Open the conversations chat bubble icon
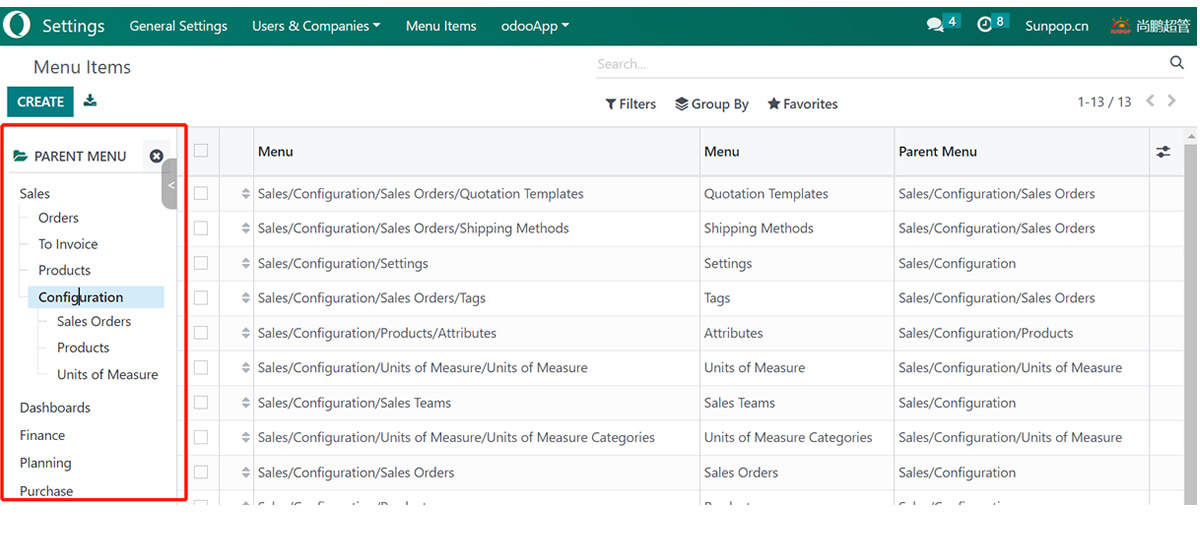Screen dimensions: 1200x542 pyautogui.click(x=935, y=25)
